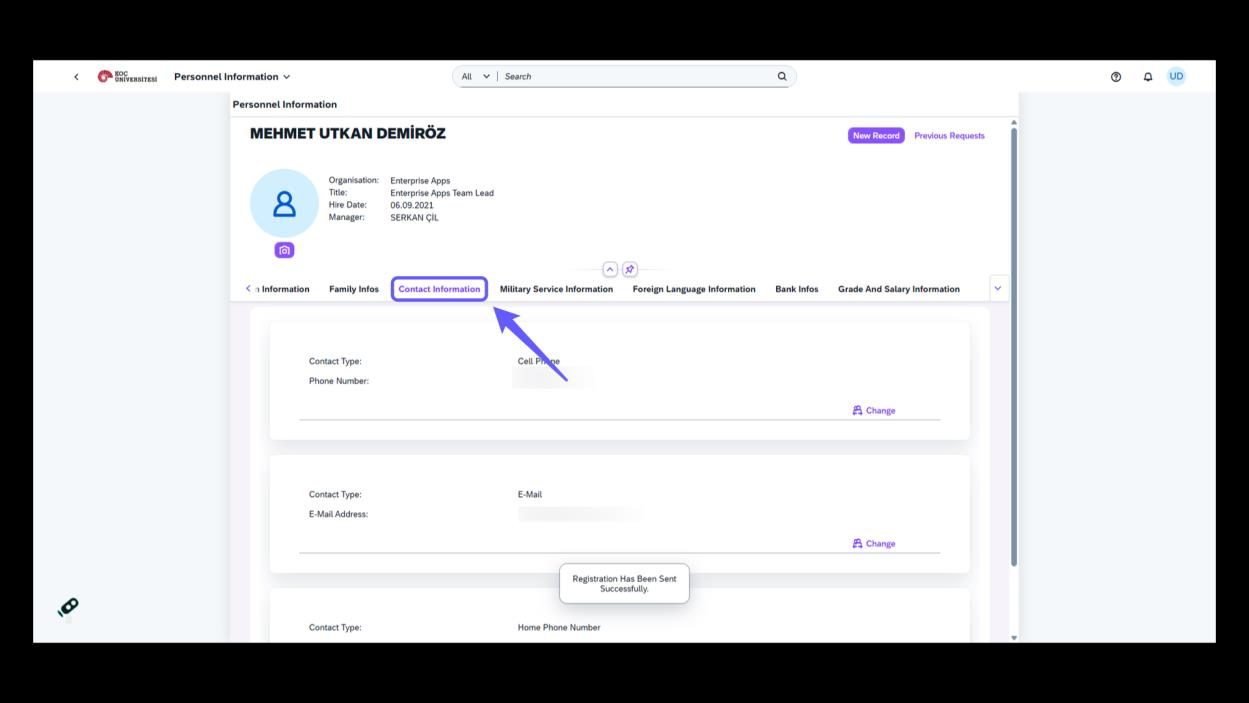Open the All search scope dropdown
Viewport: 1249px width, 703px height.
pyautogui.click(x=475, y=77)
